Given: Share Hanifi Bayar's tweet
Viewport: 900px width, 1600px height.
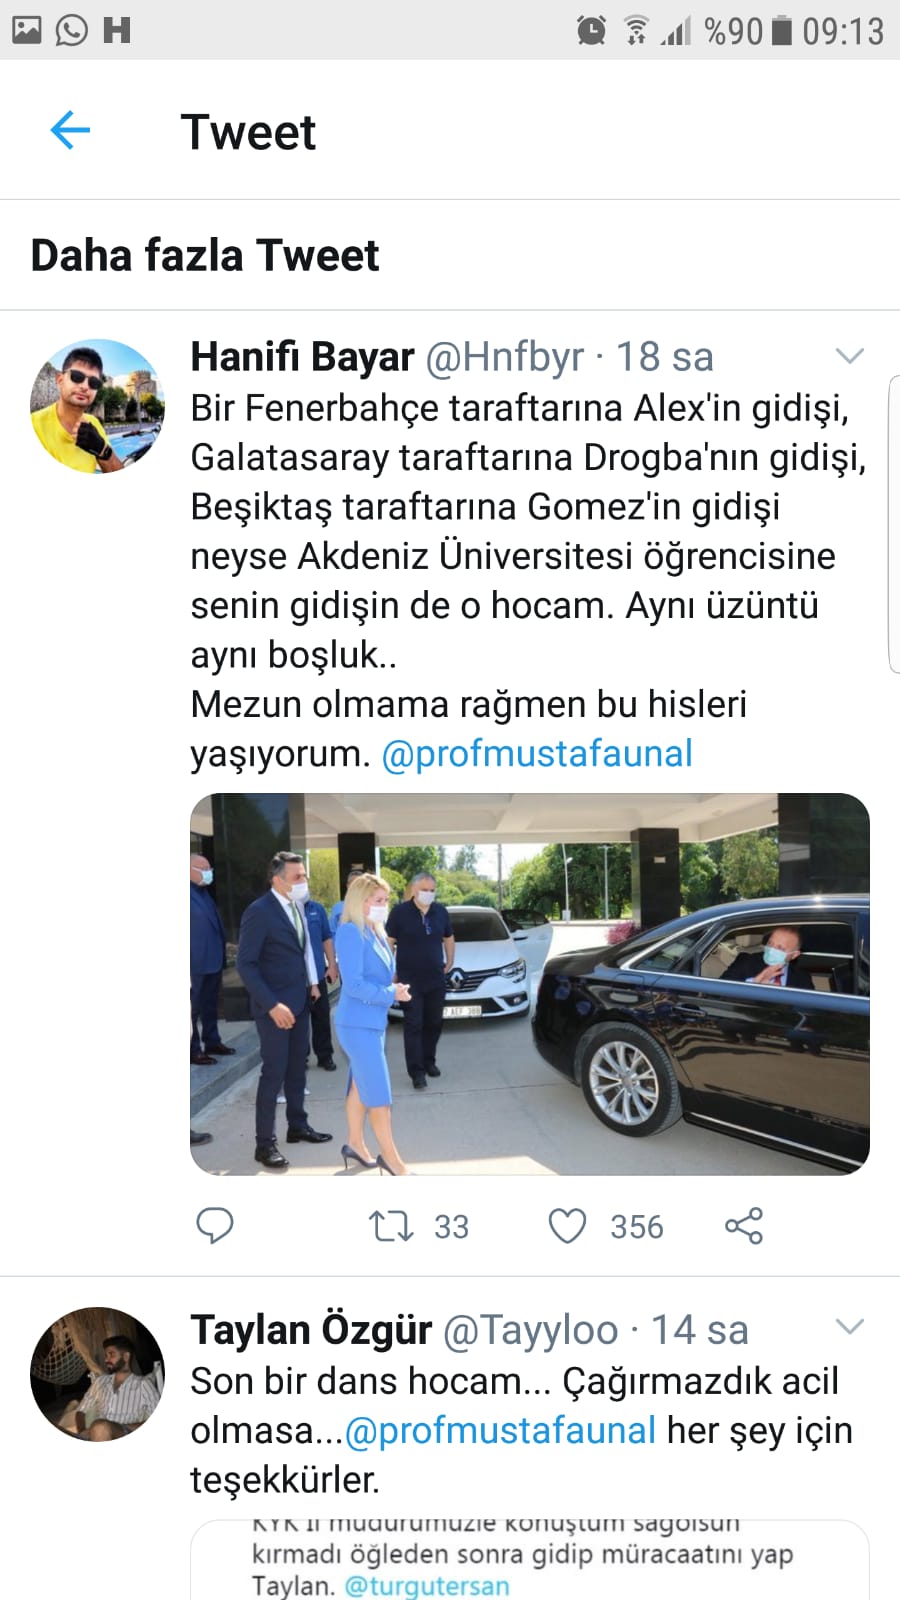Looking at the screenshot, I should point(744,1226).
